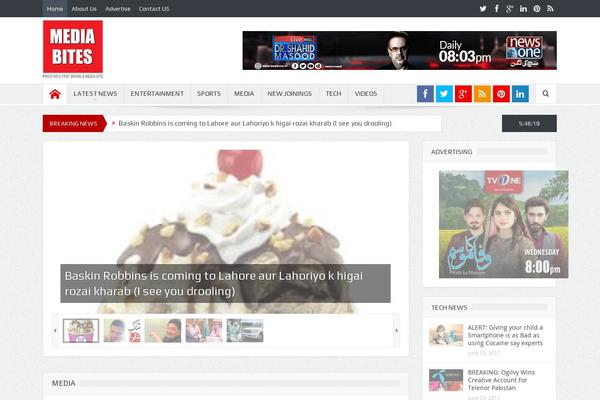Click the red home icon in navbar
The image size is (600, 400).
point(55,94)
